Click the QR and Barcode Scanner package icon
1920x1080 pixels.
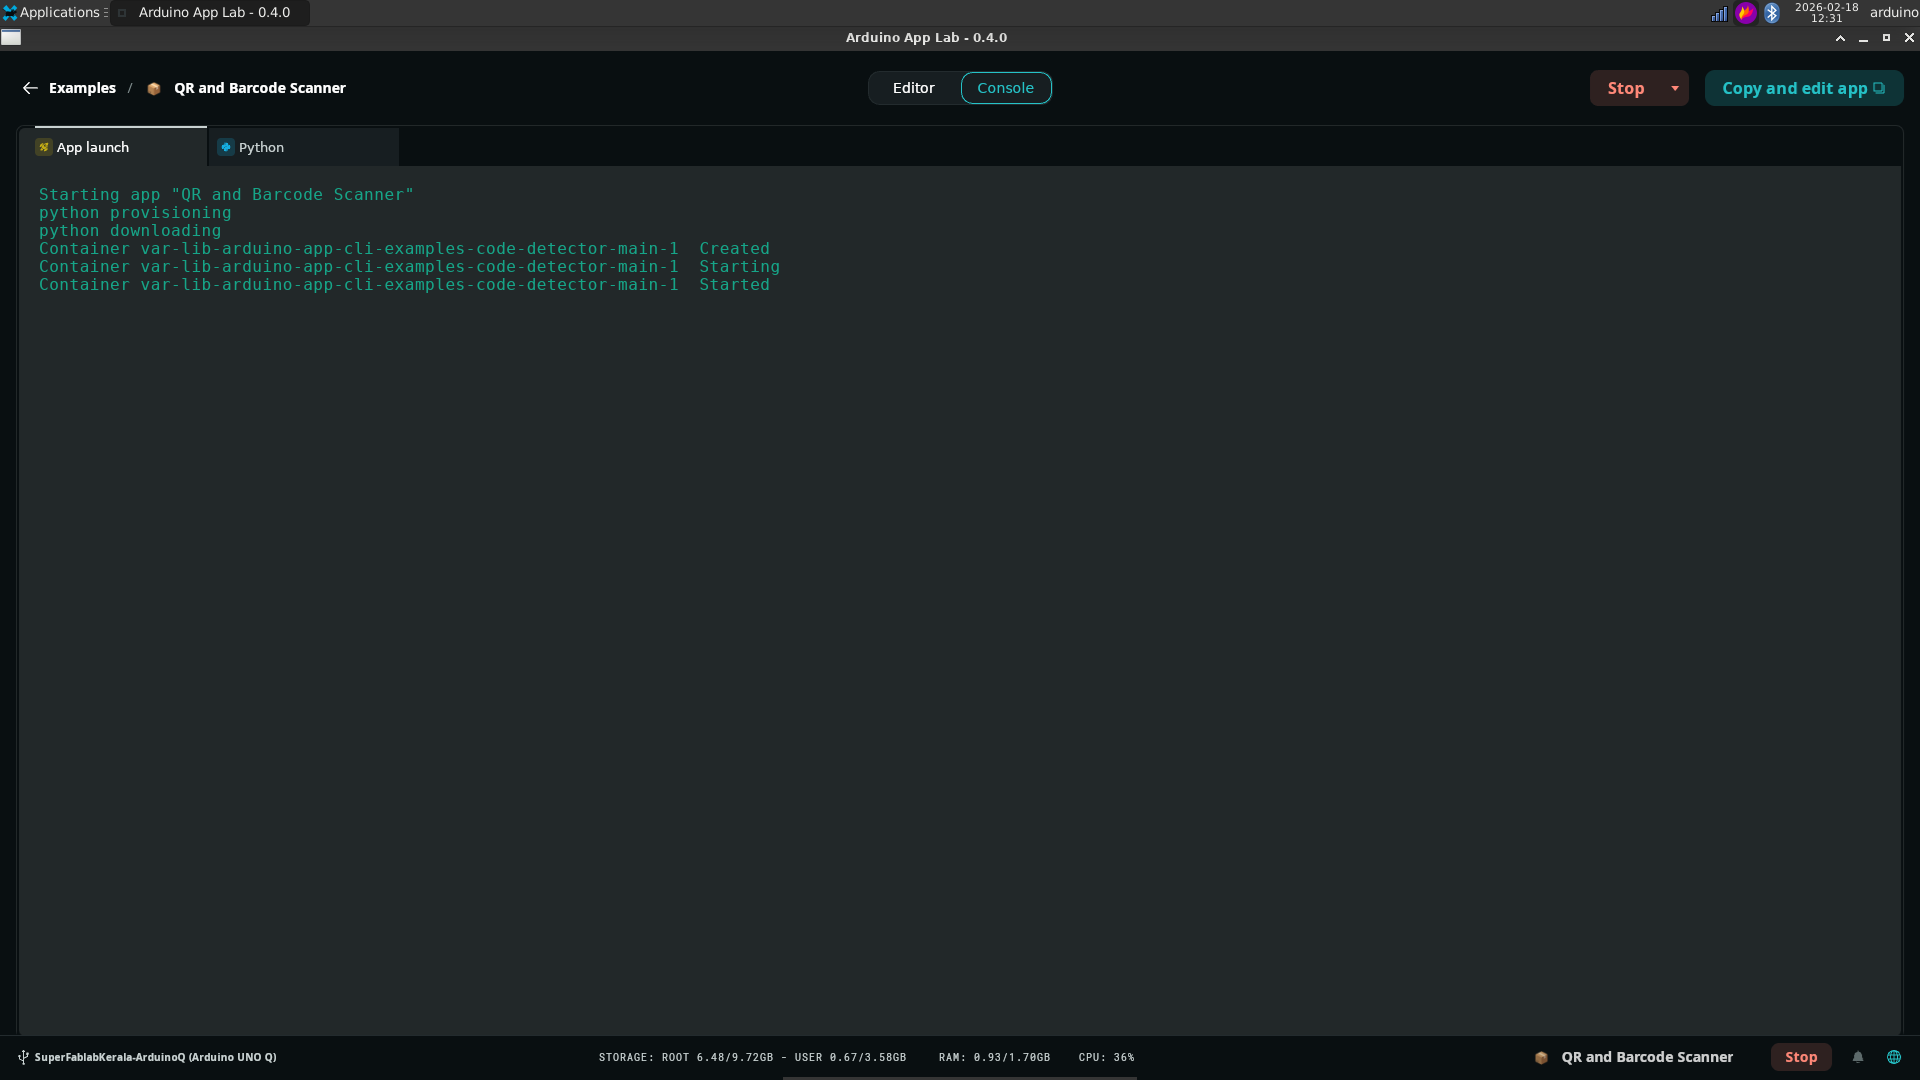point(1540,1057)
